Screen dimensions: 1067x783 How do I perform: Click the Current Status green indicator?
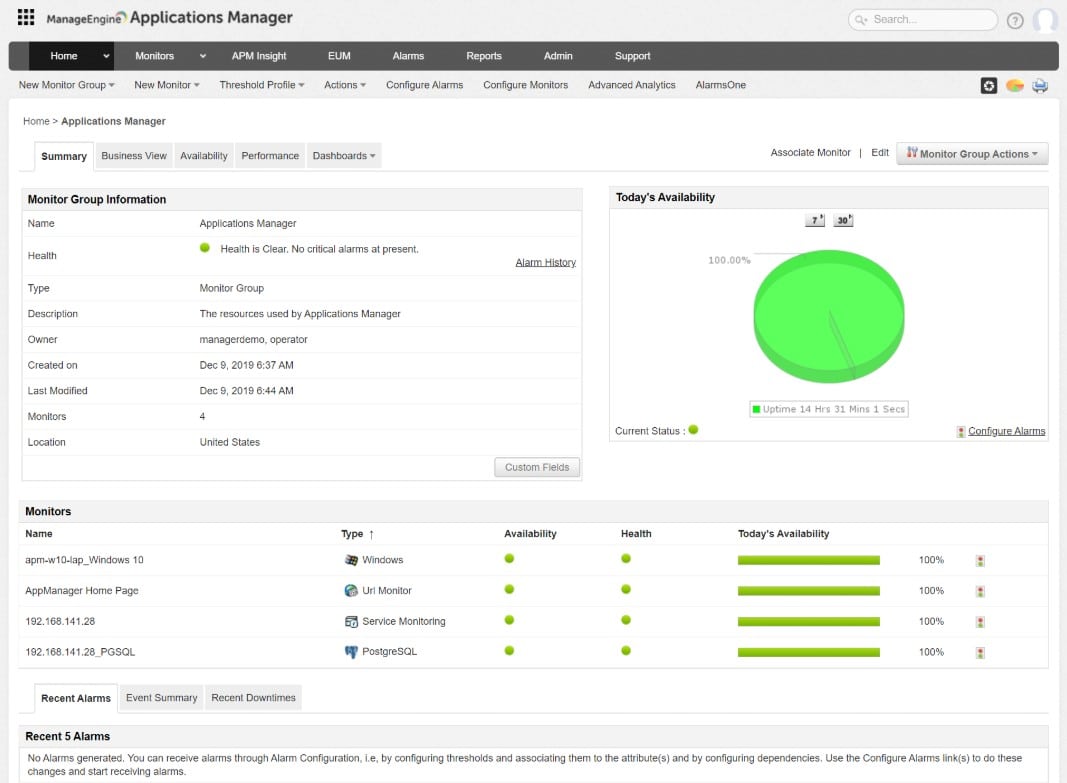tap(693, 429)
